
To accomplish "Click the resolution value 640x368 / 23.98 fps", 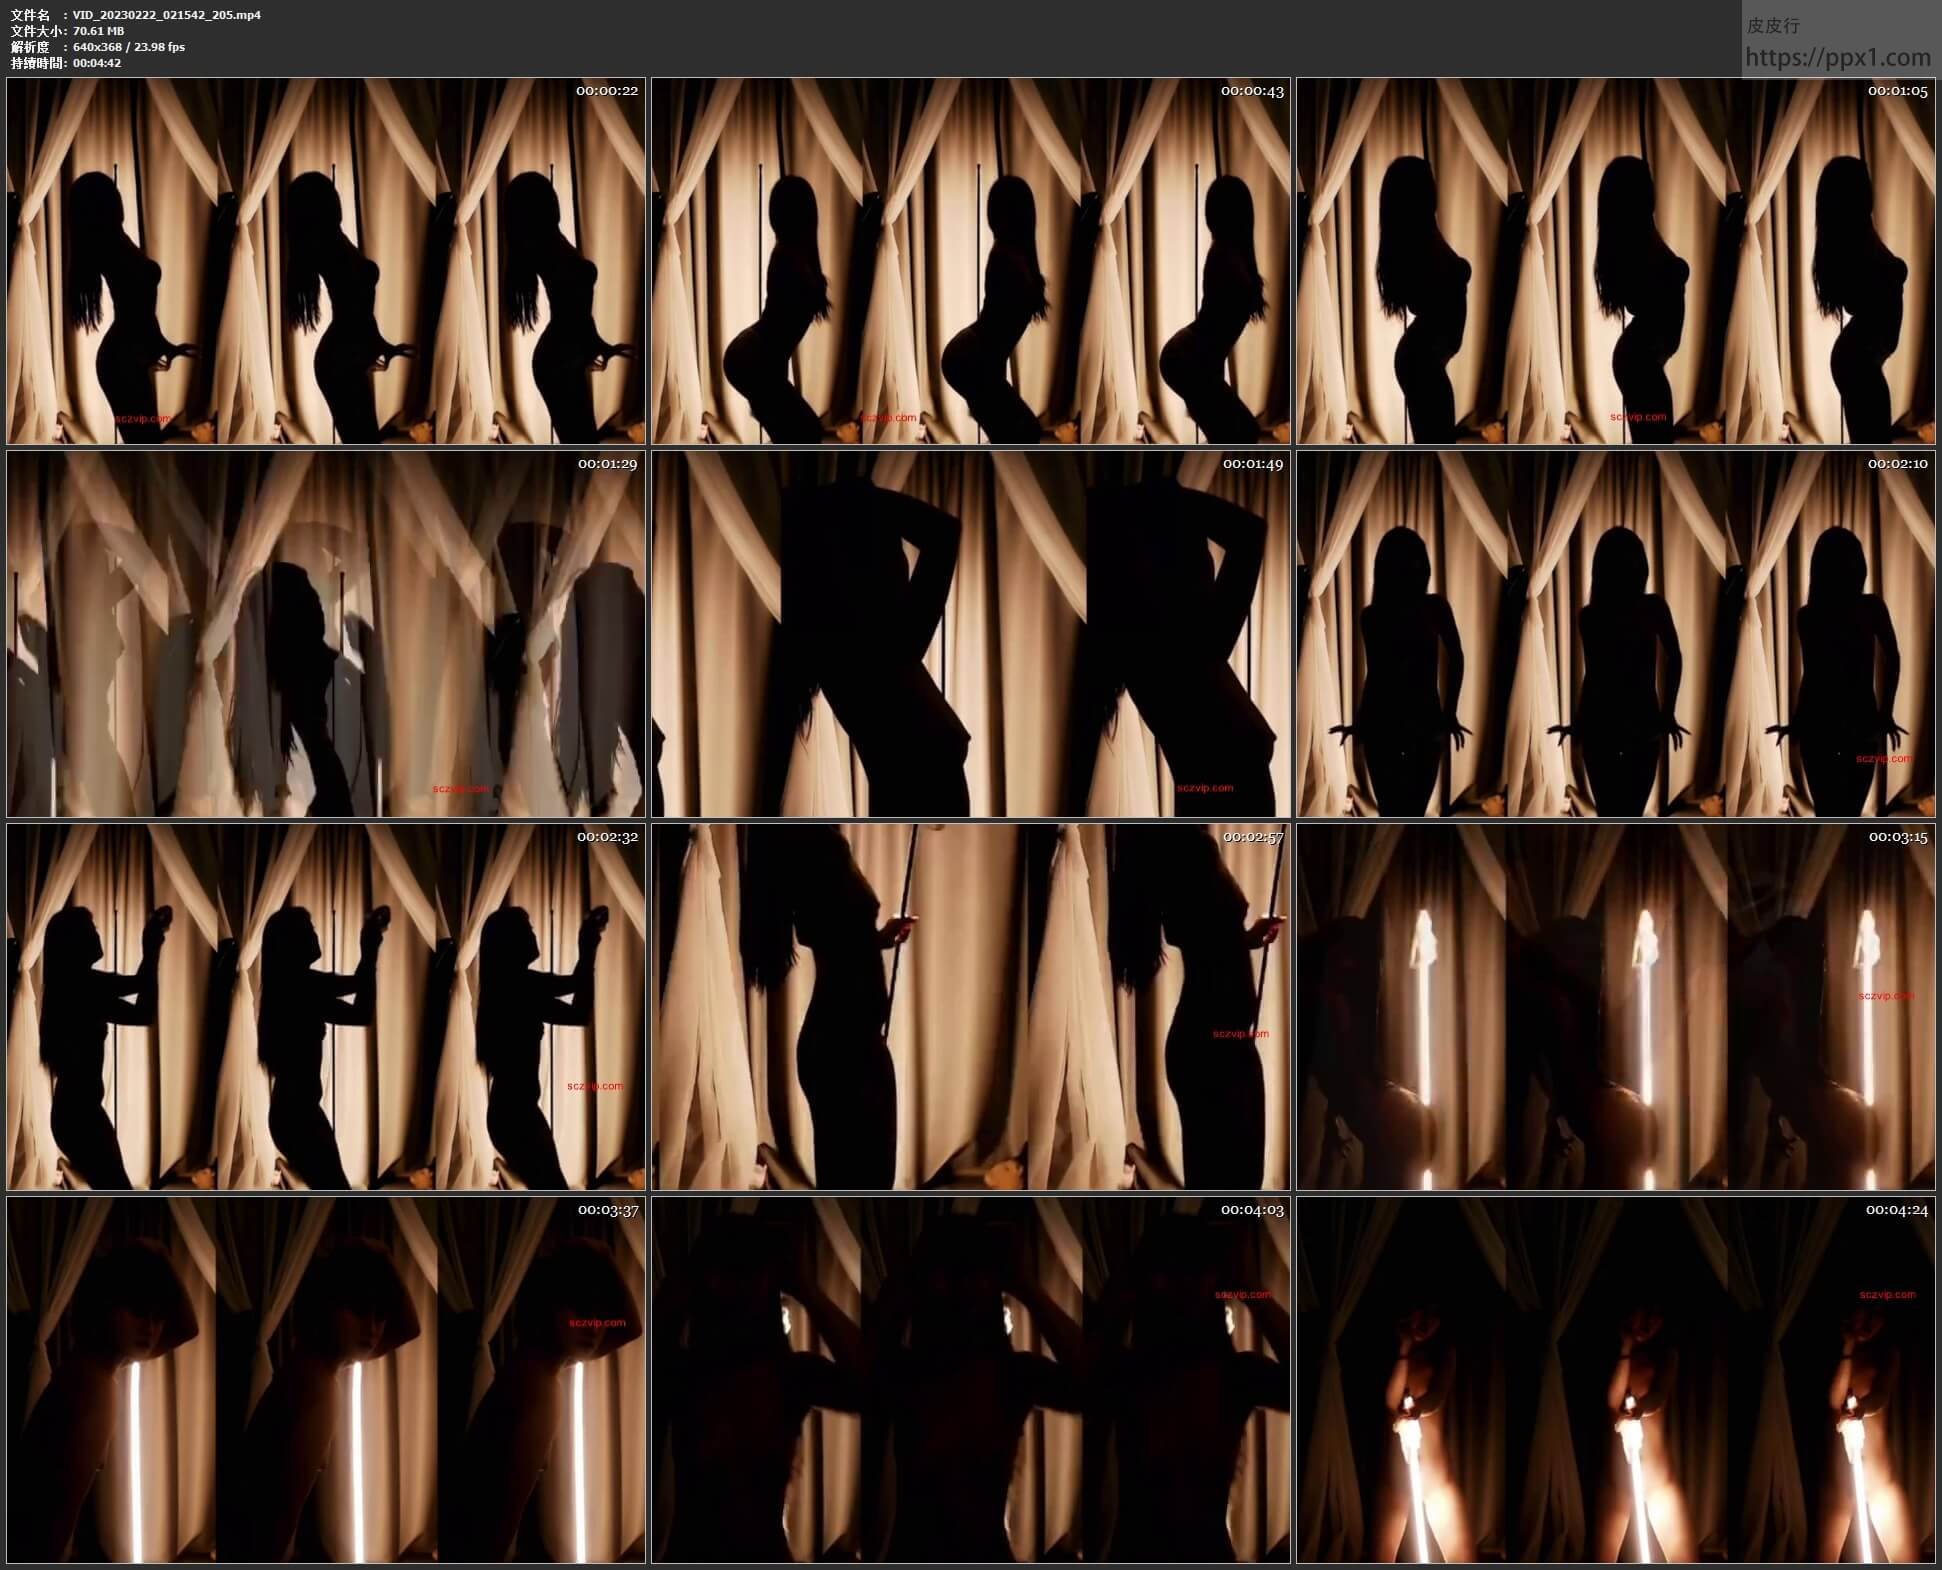I will point(129,47).
